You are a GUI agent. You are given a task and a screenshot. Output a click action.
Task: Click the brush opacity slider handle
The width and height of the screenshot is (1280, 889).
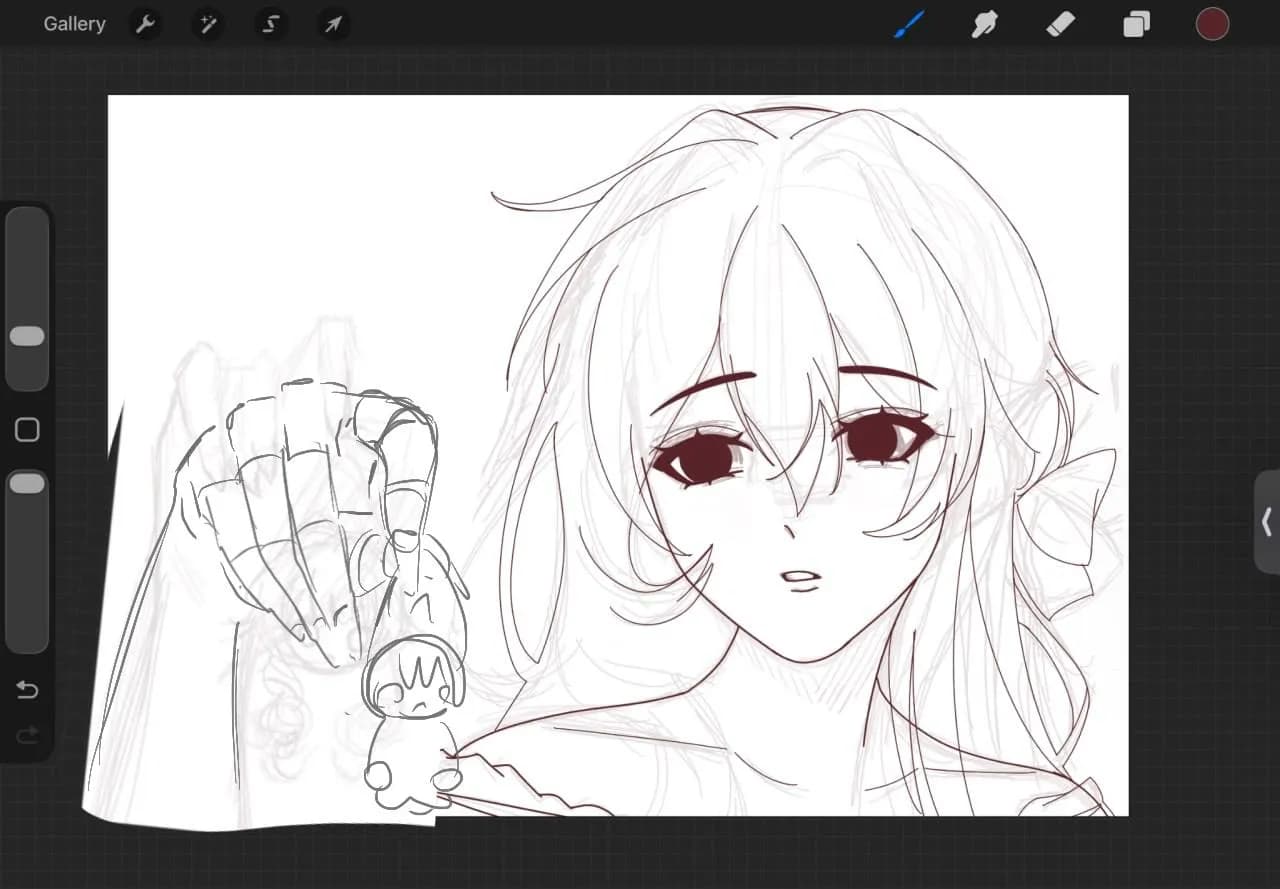click(x=27, y=483)
